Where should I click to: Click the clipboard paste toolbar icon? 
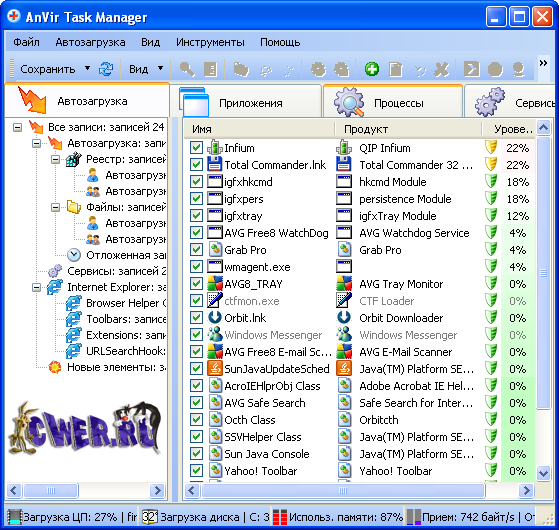[x=395, y=69]
